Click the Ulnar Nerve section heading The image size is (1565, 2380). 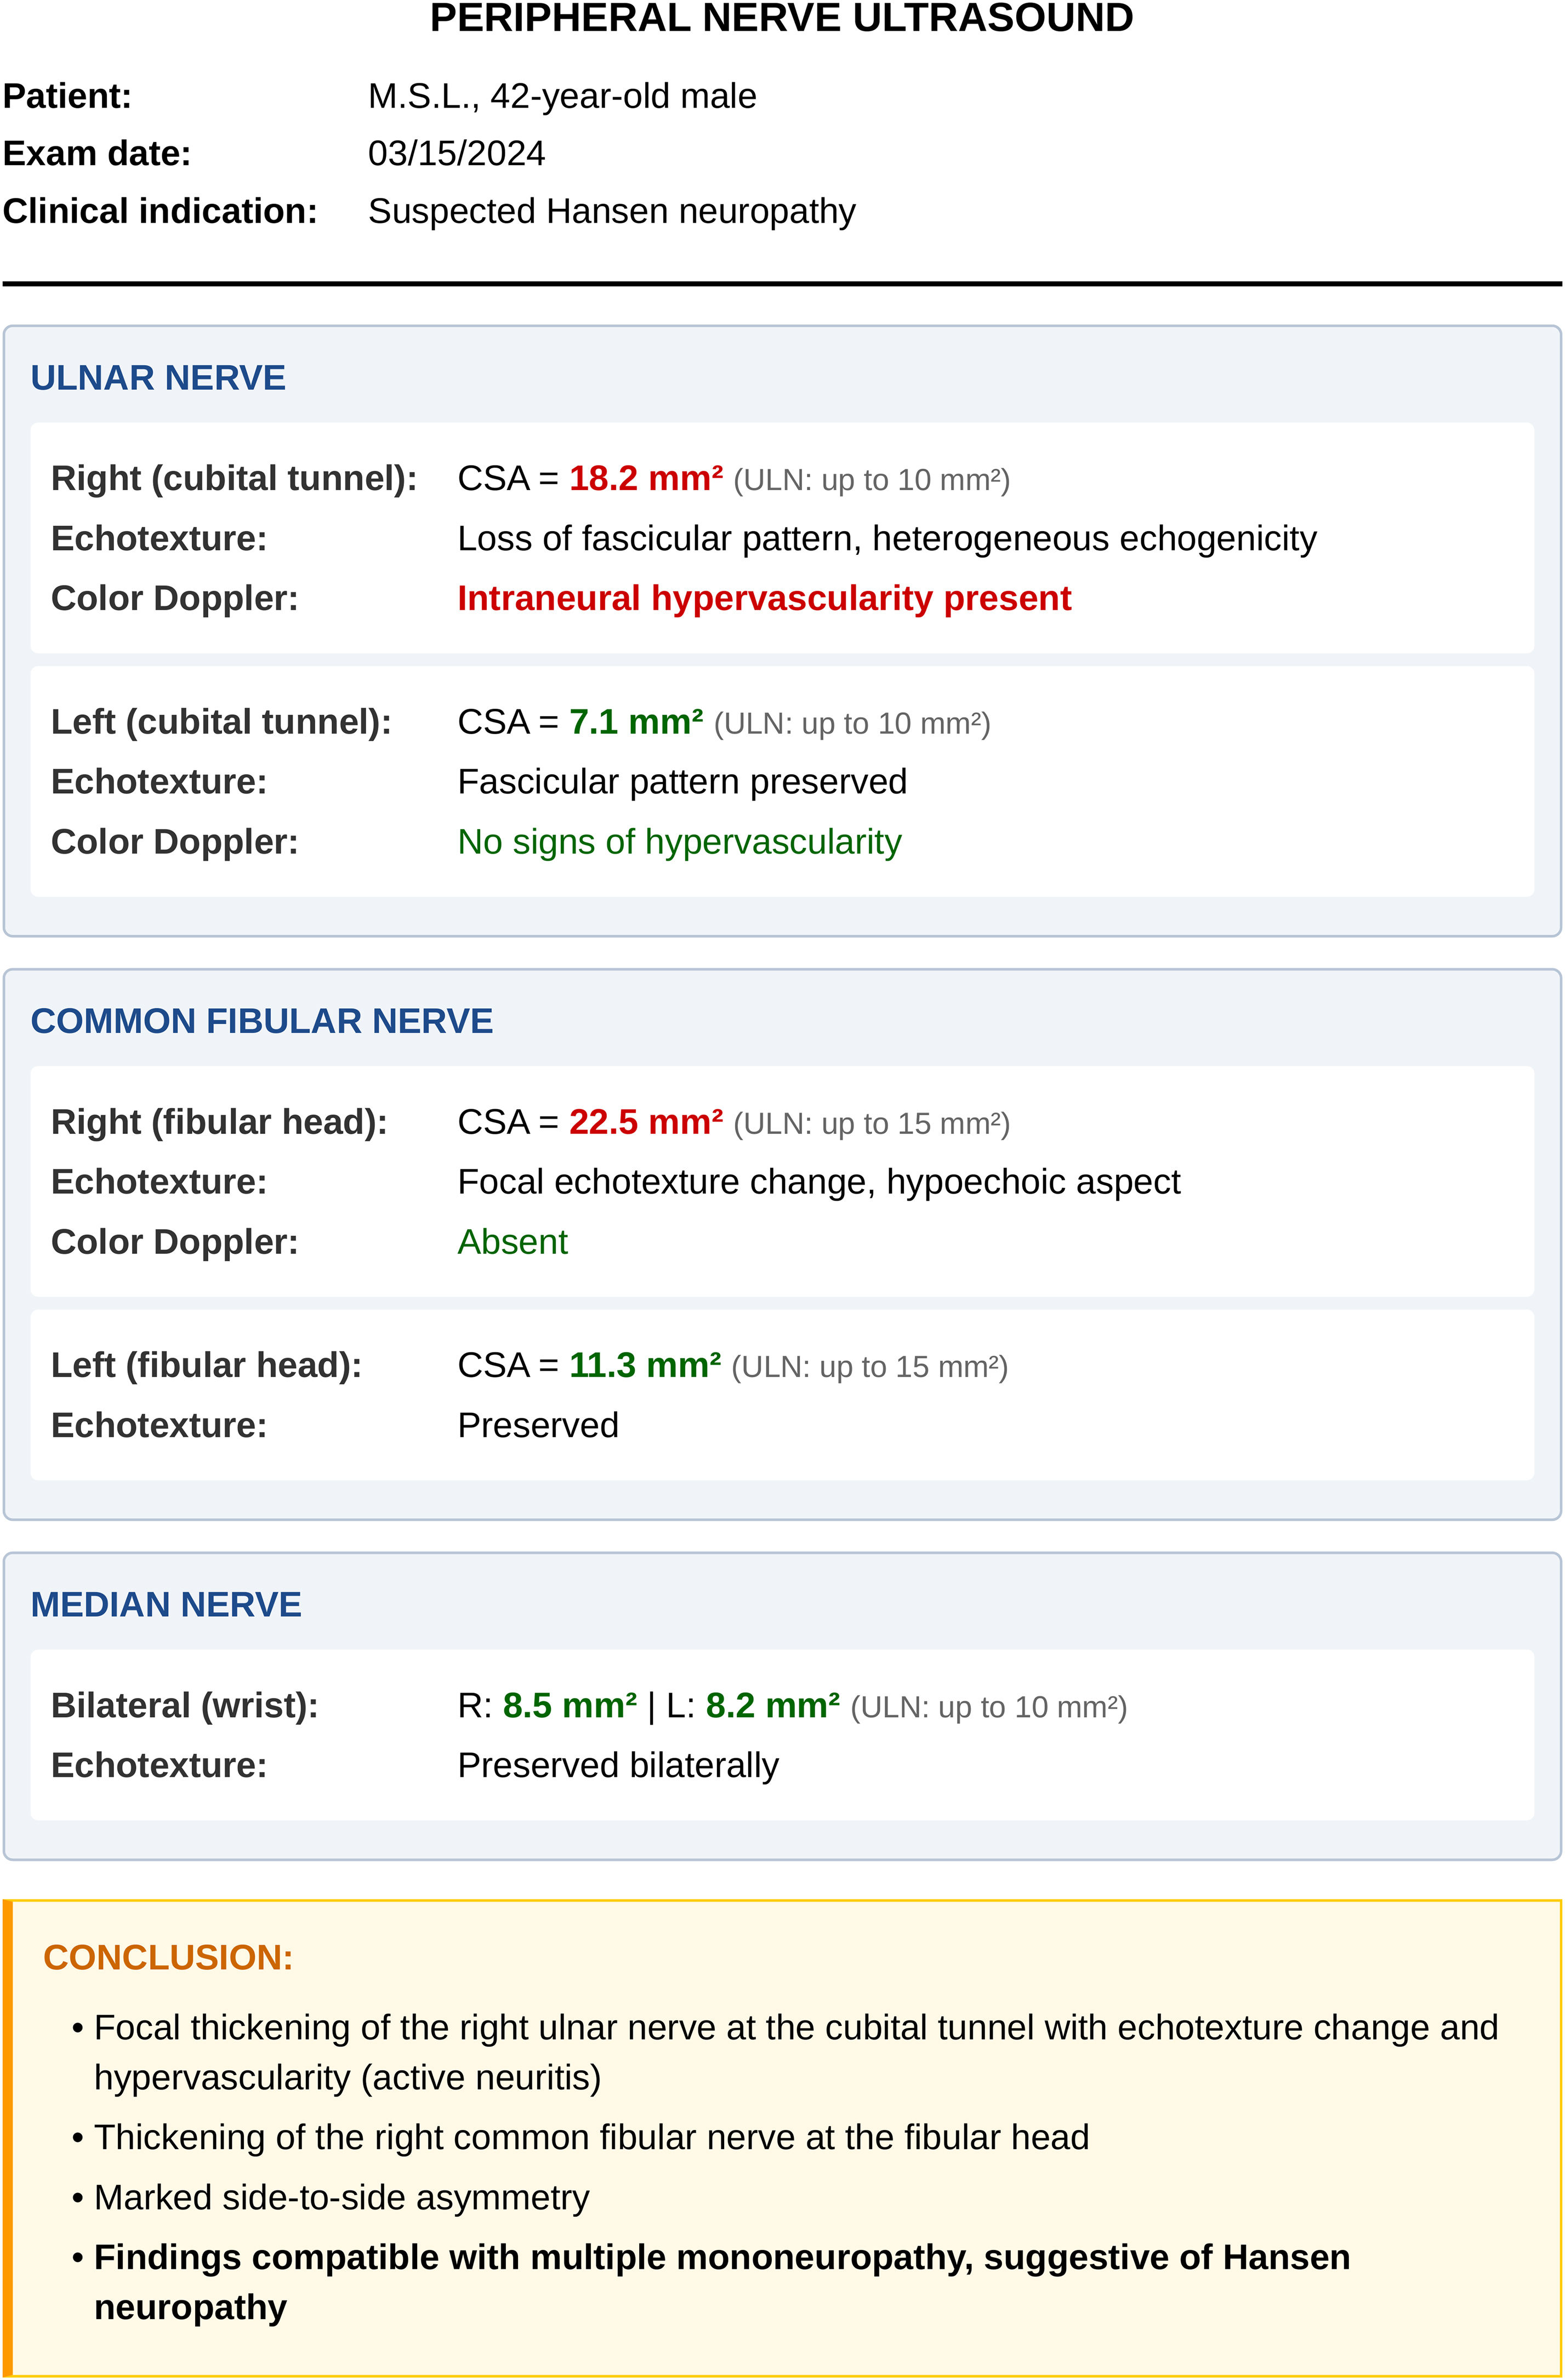pos(158,378)
